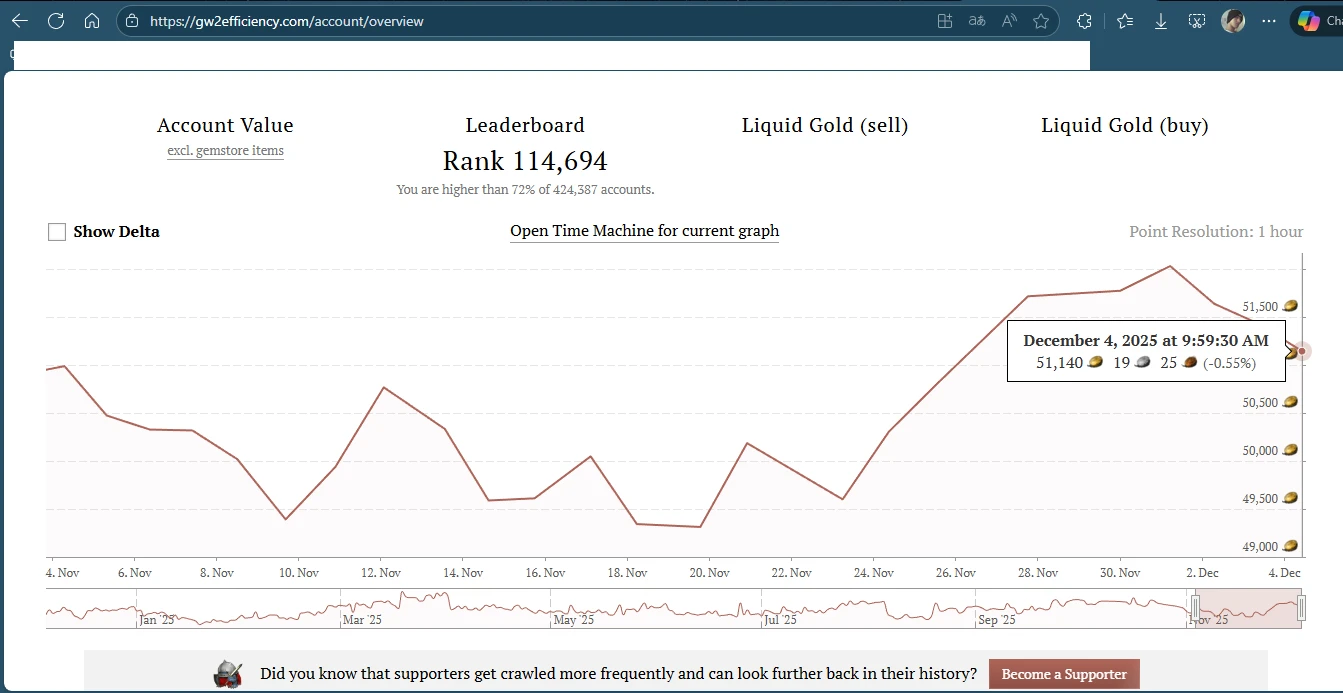Screen dimensions: 1343x693
Task: Open the Split Screen icon
Action: pyautogui.click(x=945, y=21)
